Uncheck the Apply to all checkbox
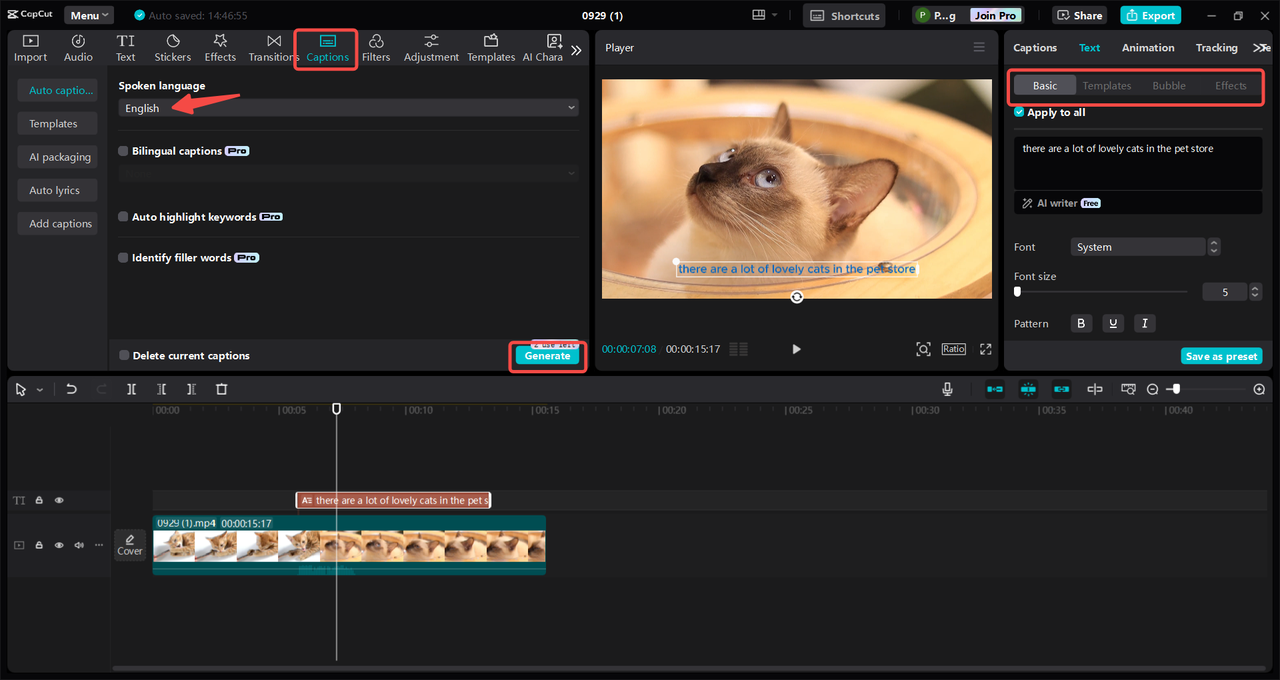 point(1019,112)
